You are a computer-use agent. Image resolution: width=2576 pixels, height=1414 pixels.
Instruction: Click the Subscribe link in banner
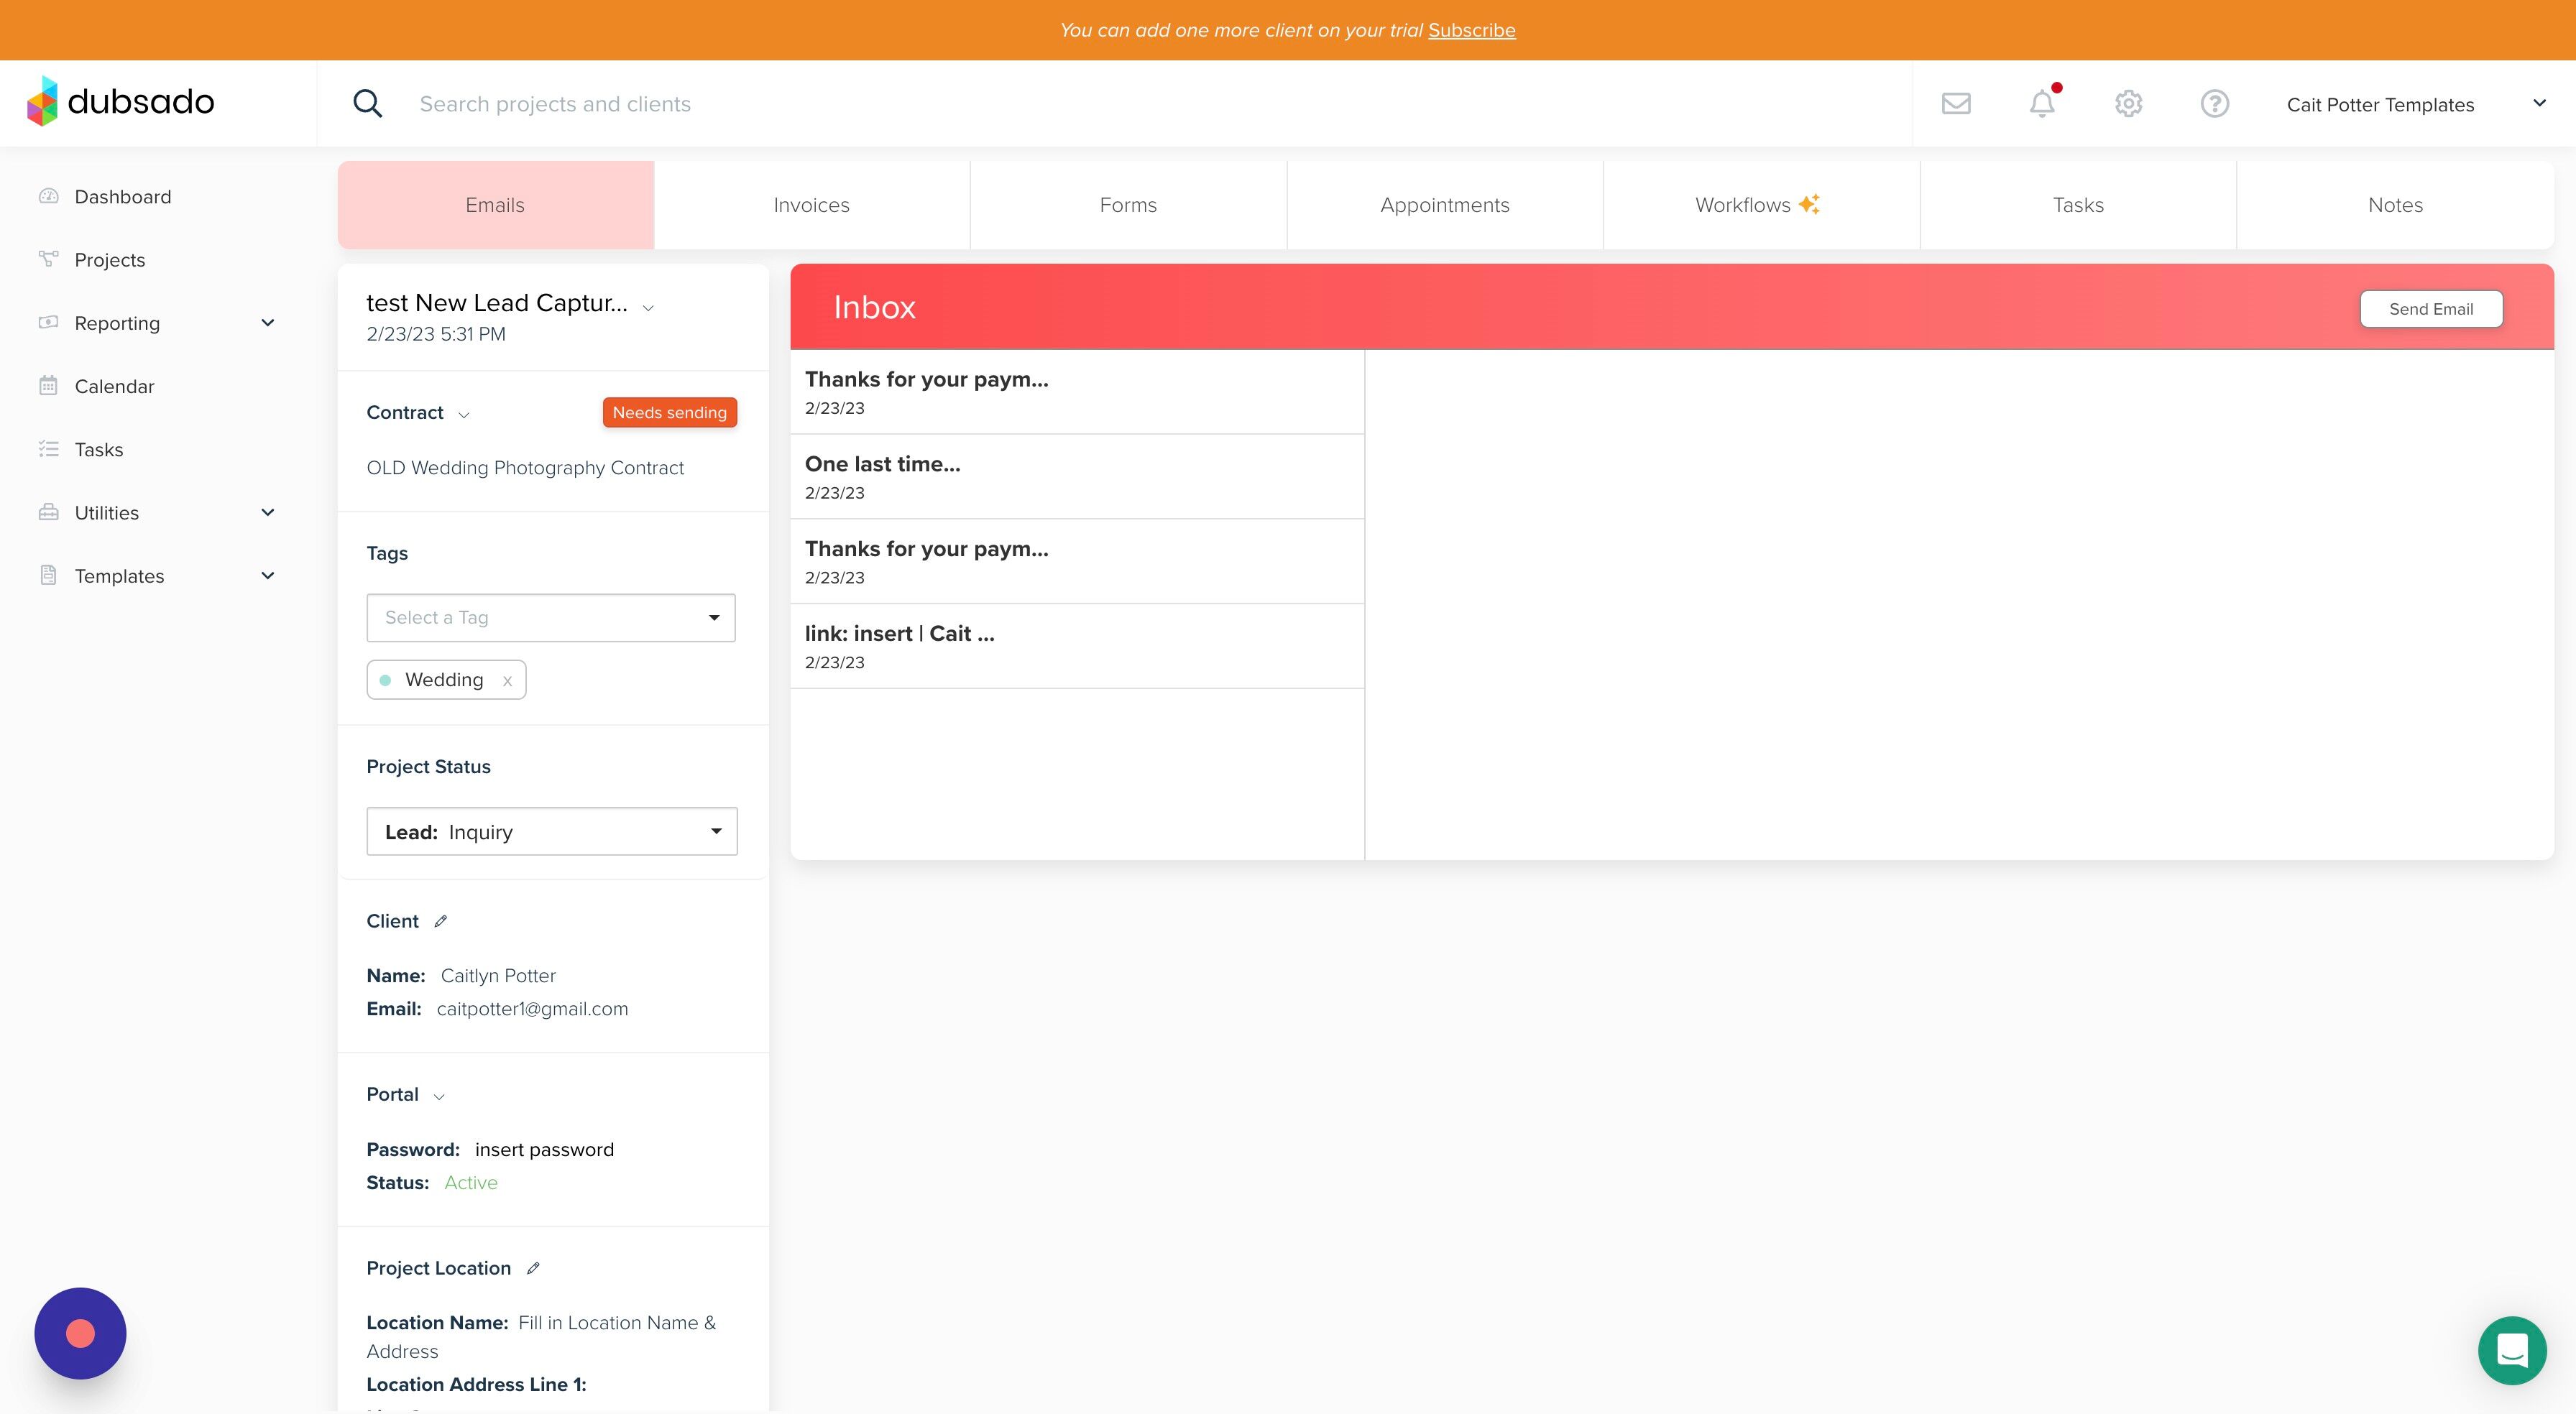click(1471, 30)
